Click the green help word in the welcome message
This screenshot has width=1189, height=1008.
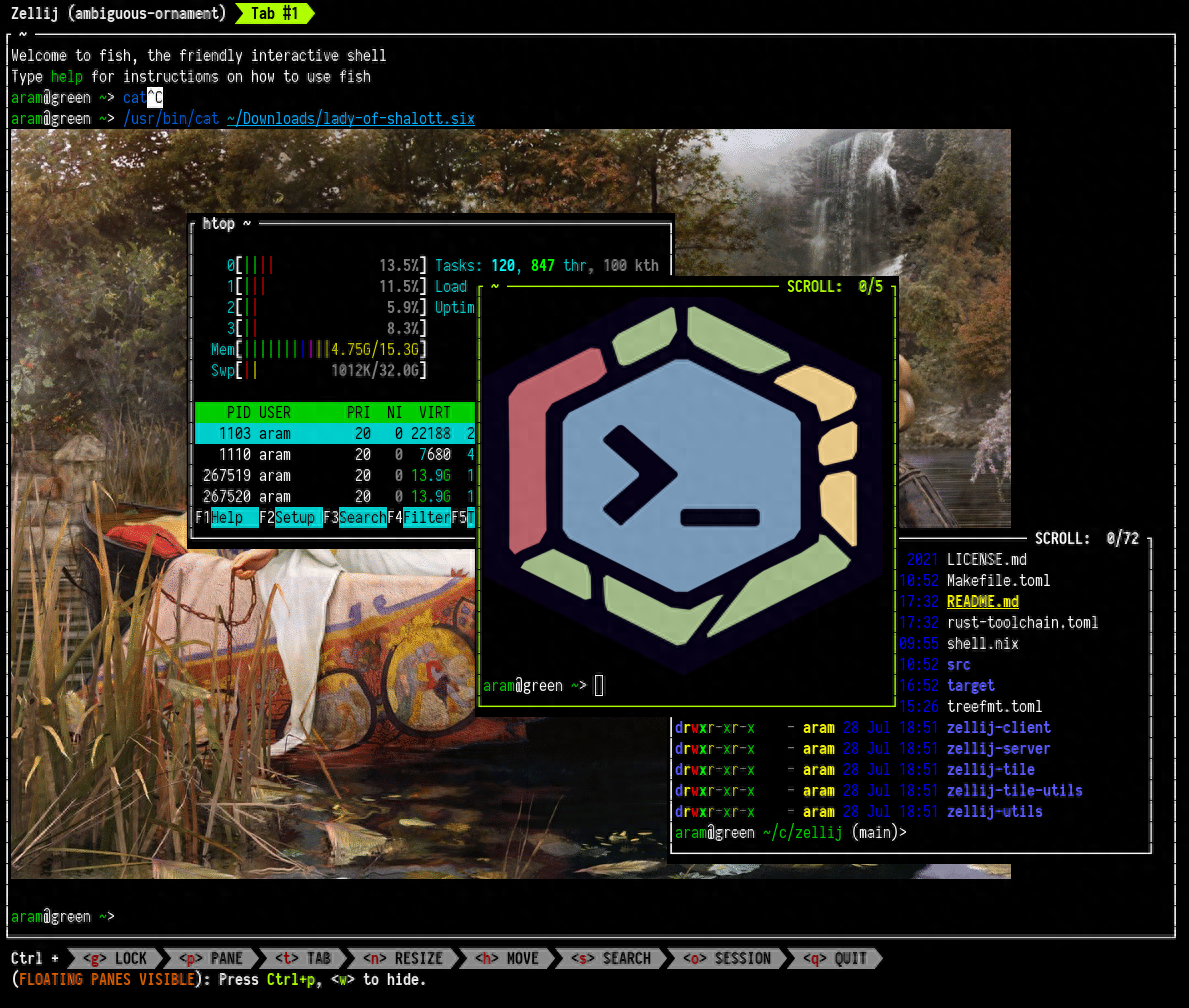pyautogui.click(x=67, y=77)
